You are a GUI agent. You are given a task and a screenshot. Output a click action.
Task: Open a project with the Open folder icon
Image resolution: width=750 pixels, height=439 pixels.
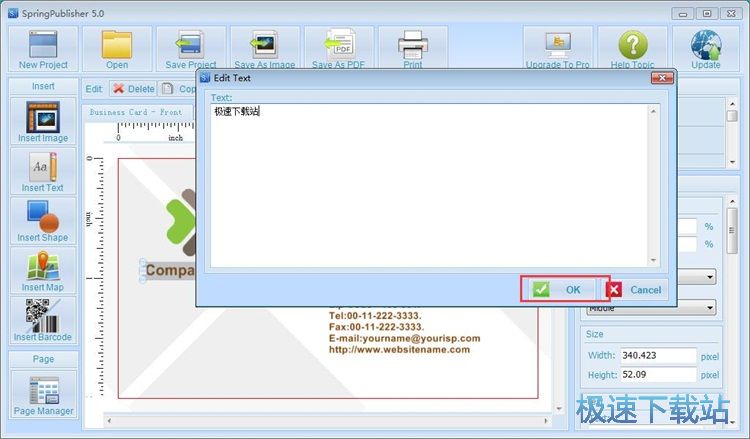(117, 49)
